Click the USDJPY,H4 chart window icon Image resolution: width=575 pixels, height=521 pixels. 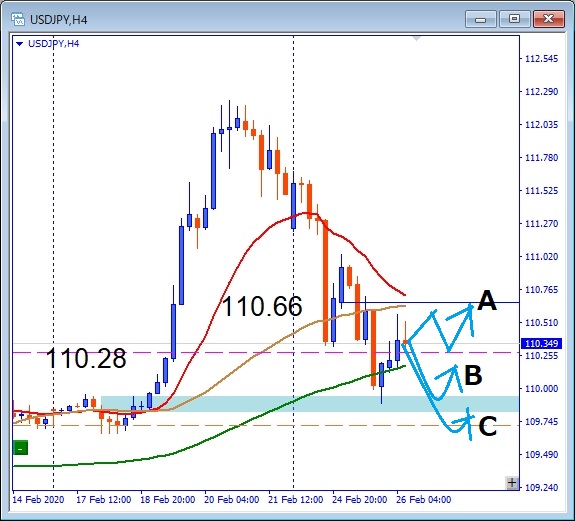coord(18,19)
